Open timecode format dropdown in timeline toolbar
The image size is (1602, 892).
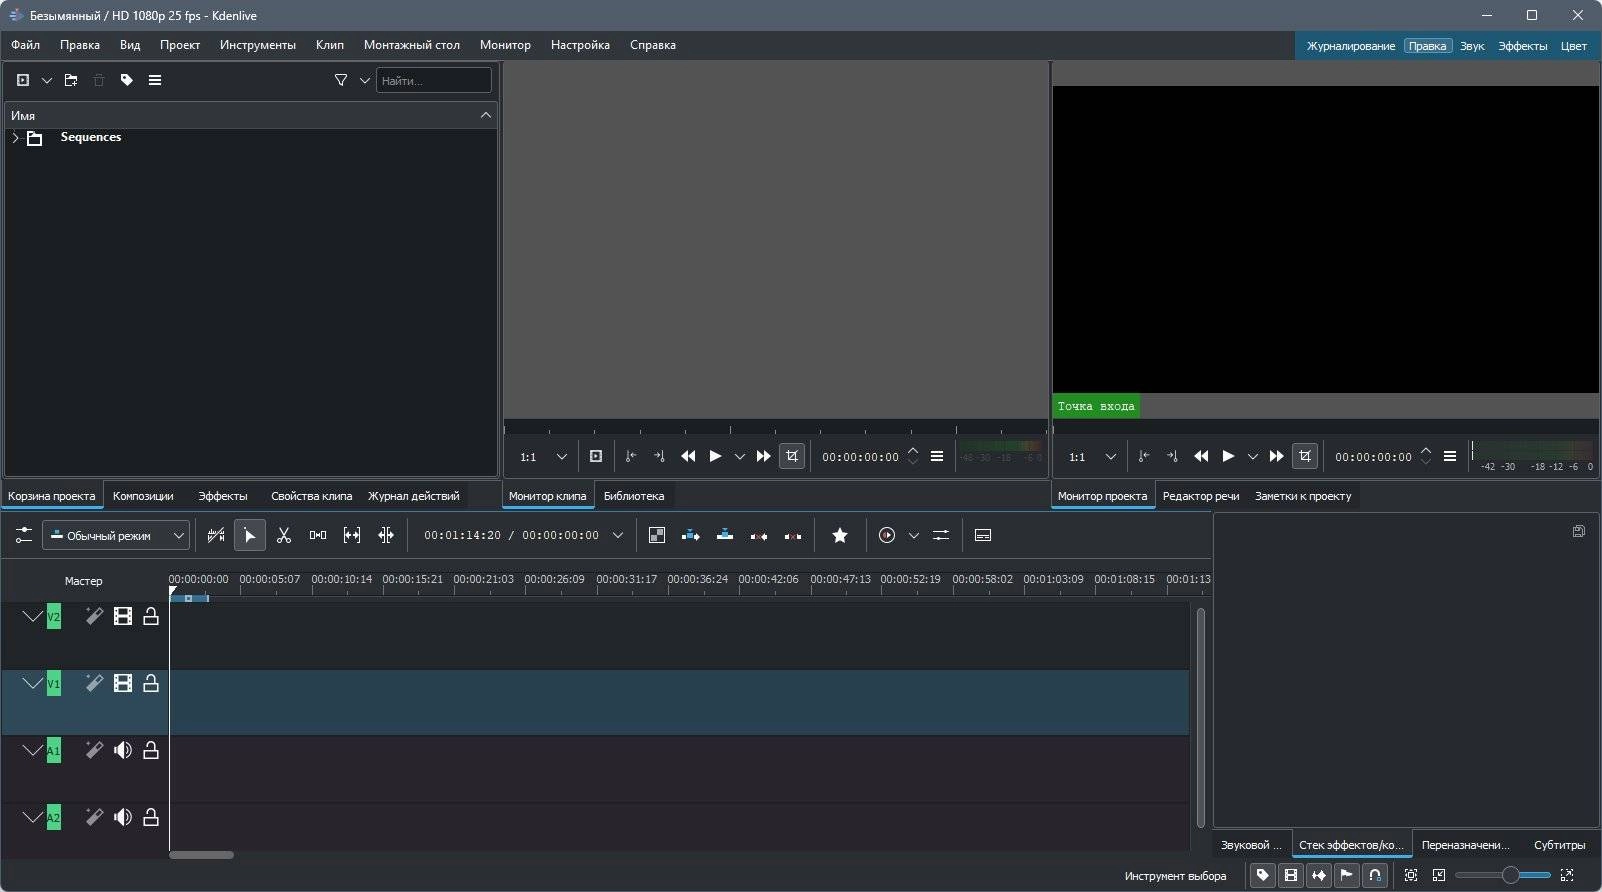coord(618,536)
